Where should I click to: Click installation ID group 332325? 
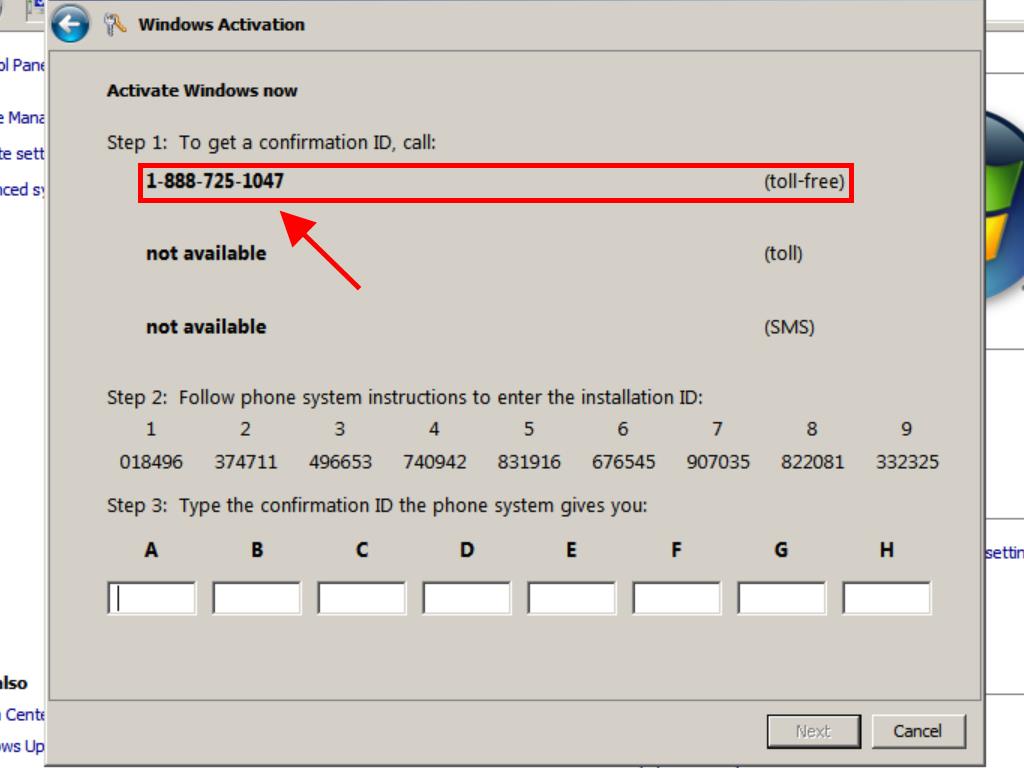pyautogui.click(x=907, y=462)
